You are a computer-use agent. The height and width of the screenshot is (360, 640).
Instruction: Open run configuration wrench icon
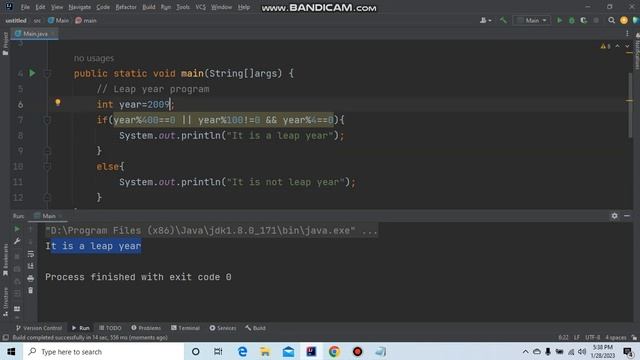[17, 242]
